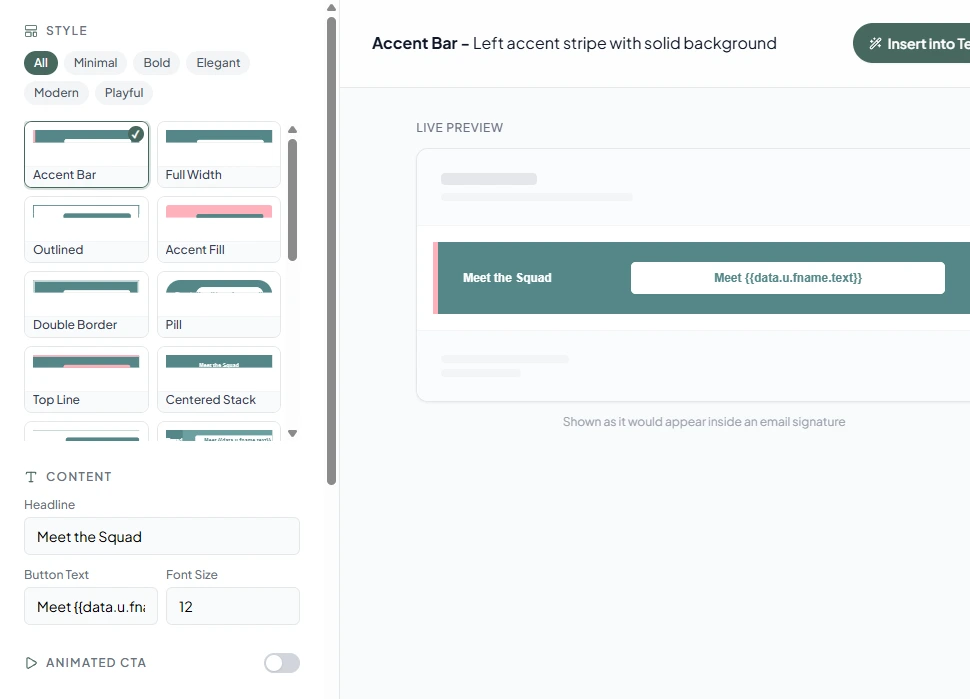This screenshot has height=699, width=970.
Task: Click the Content section text icon
Action: [x=31, y=477]
